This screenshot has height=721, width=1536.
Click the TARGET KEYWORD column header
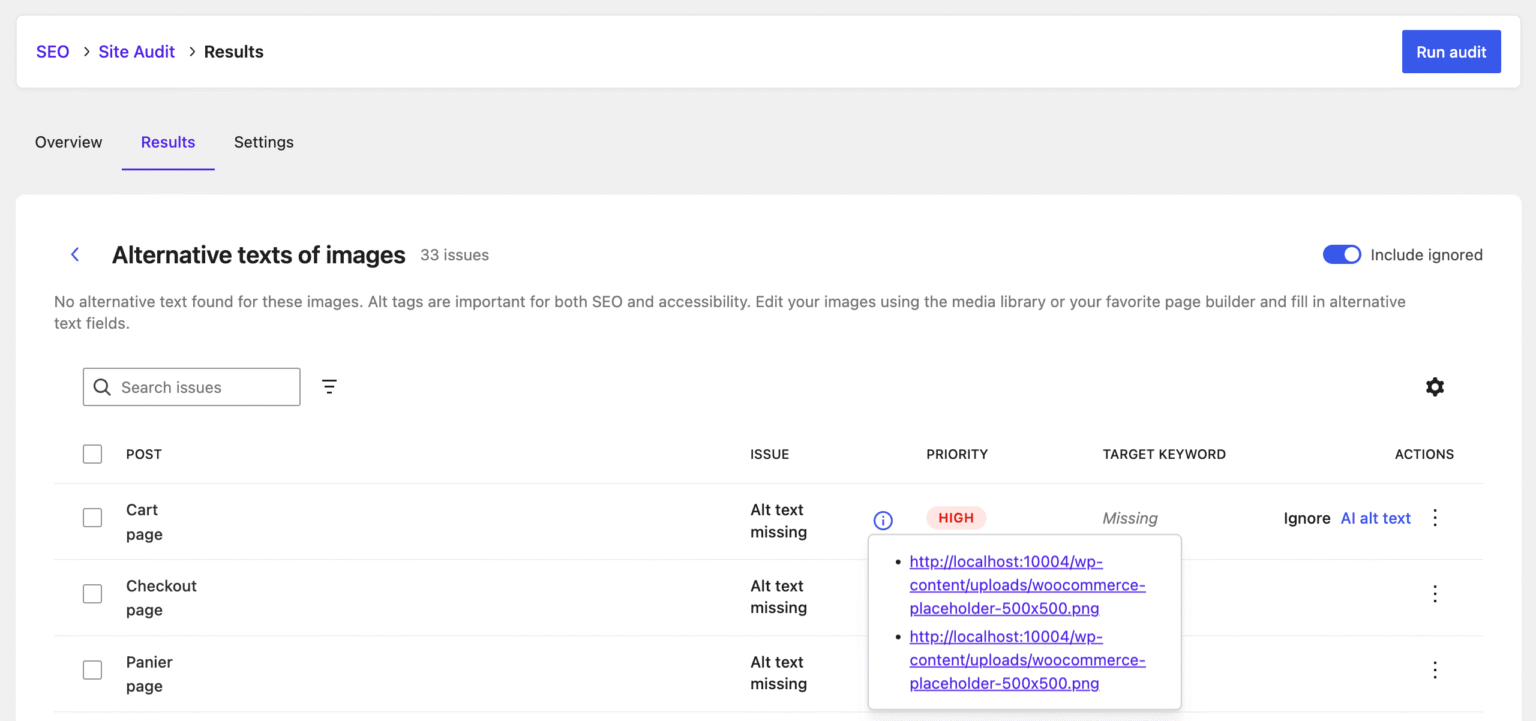pos(1164,454)
